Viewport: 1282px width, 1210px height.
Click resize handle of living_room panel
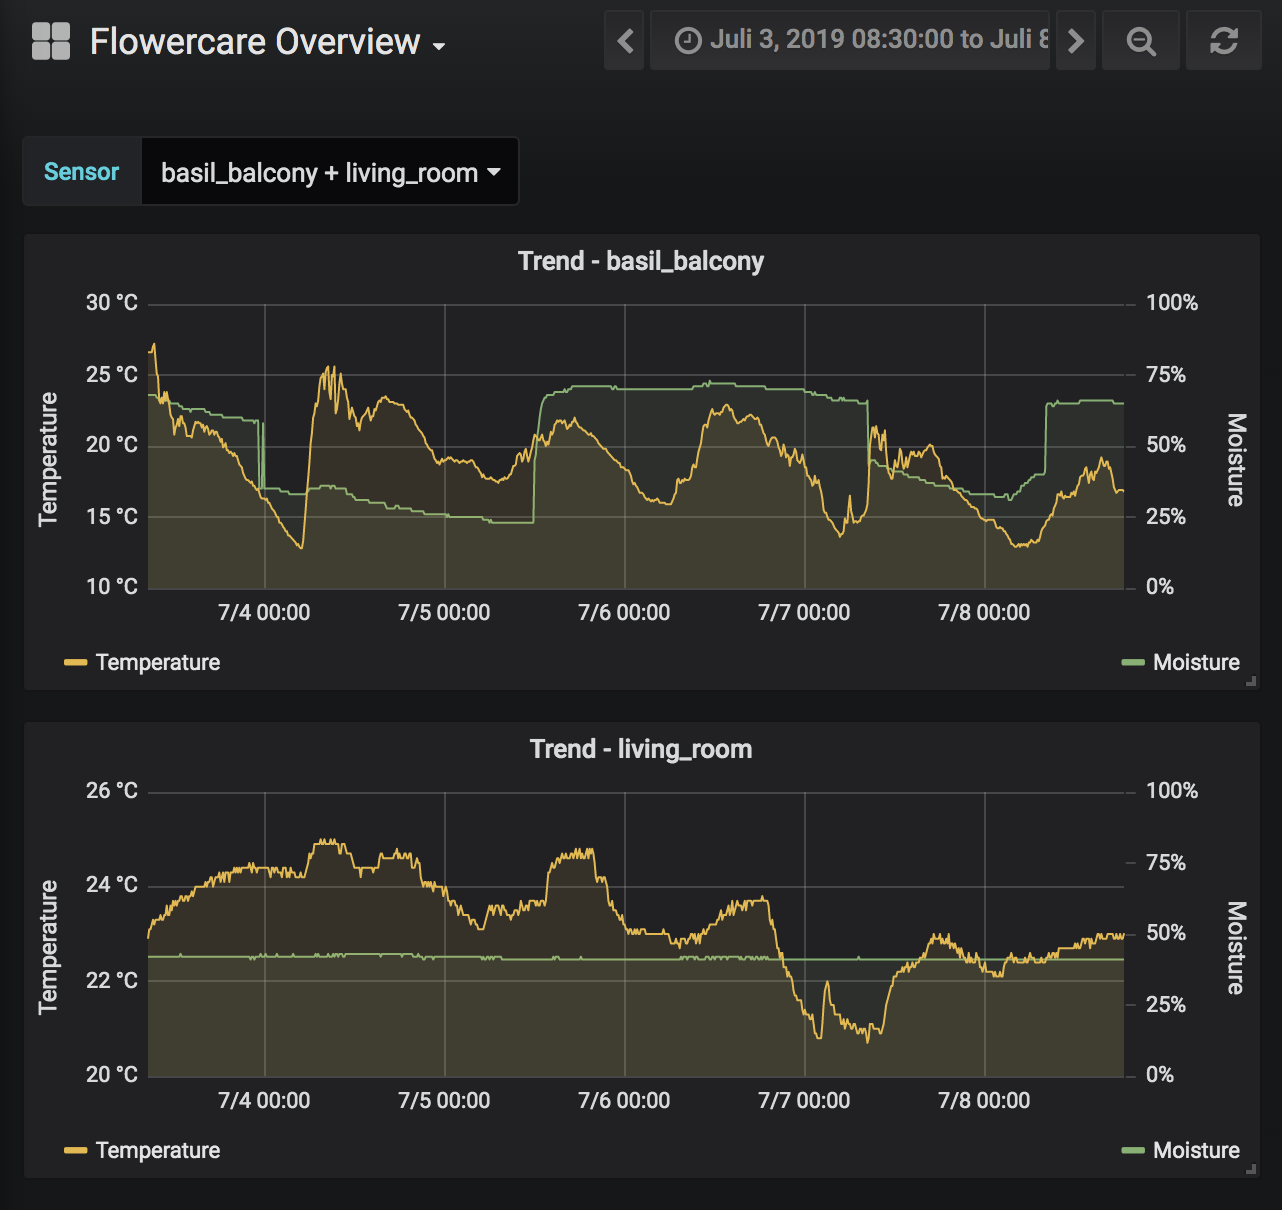[x=1250, y=1168]
